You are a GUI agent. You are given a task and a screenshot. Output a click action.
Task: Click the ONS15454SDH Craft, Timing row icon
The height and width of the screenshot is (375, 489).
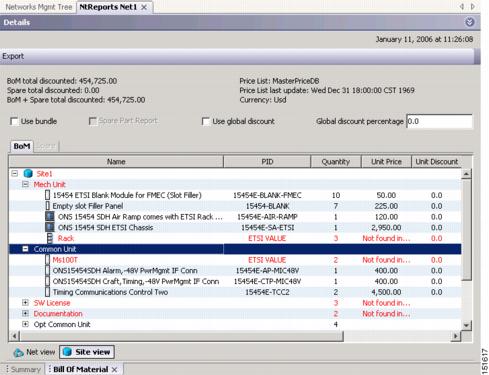48,281
